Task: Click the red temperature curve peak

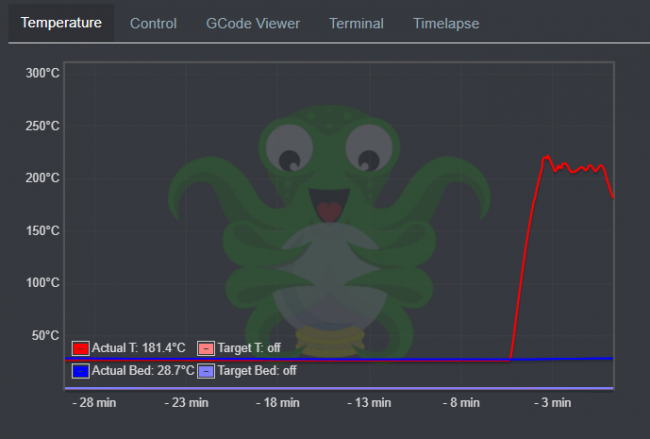Action: coord(547,157)
